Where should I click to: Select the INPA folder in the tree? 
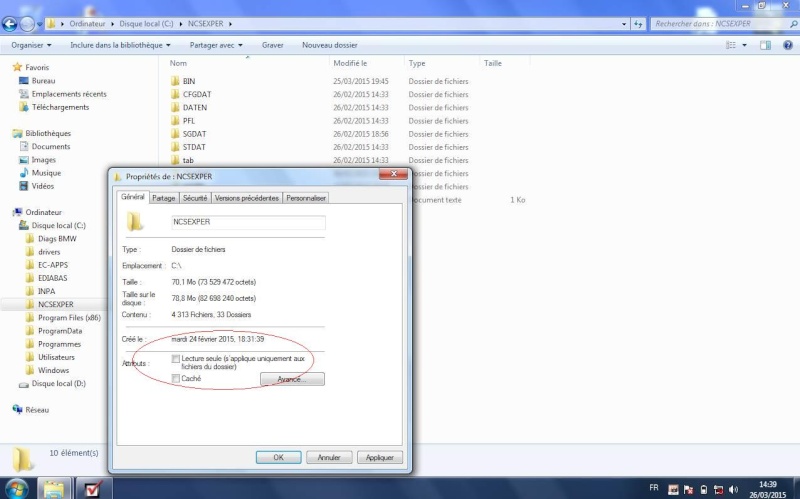coord(46,291)
